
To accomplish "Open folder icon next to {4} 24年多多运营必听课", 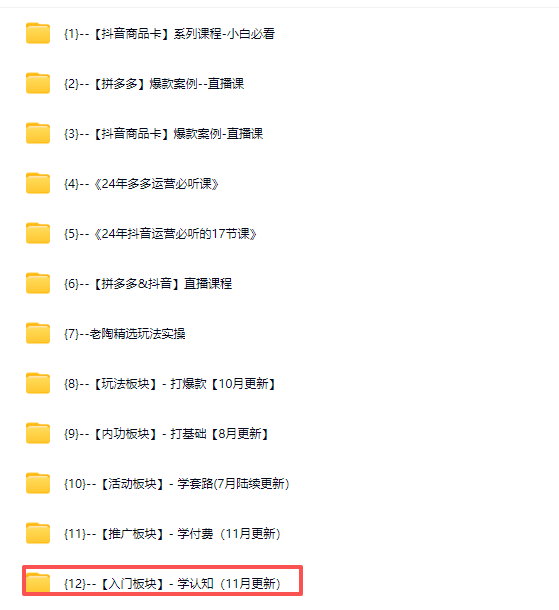I will tap(38, 183).
